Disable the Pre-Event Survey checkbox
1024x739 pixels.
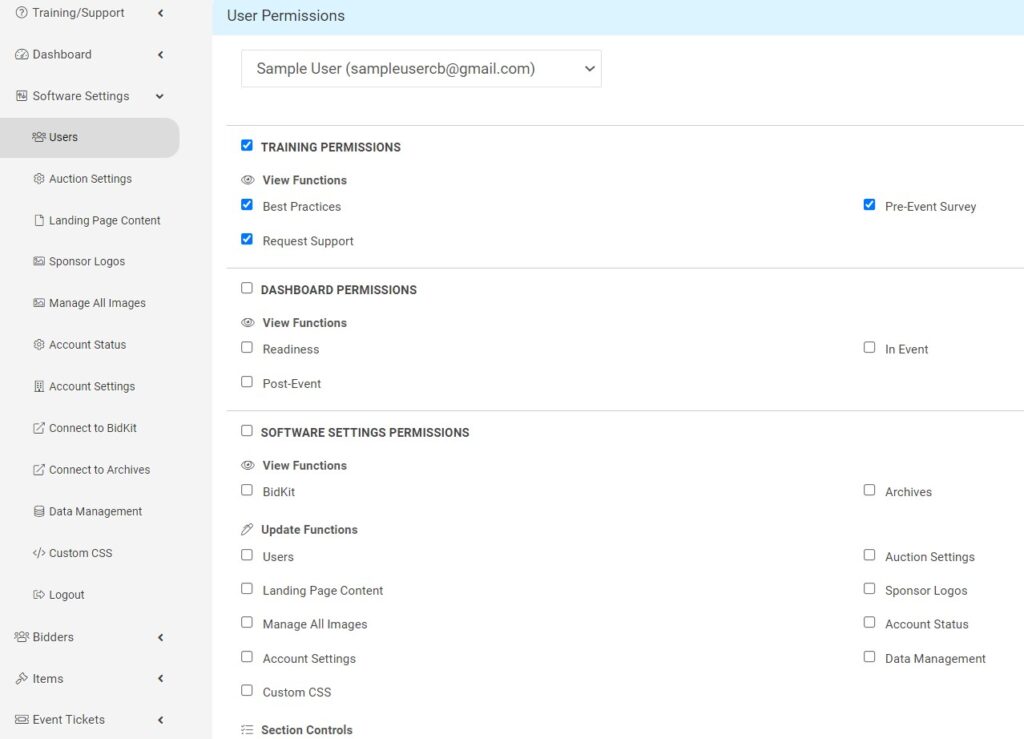point(869,205)
